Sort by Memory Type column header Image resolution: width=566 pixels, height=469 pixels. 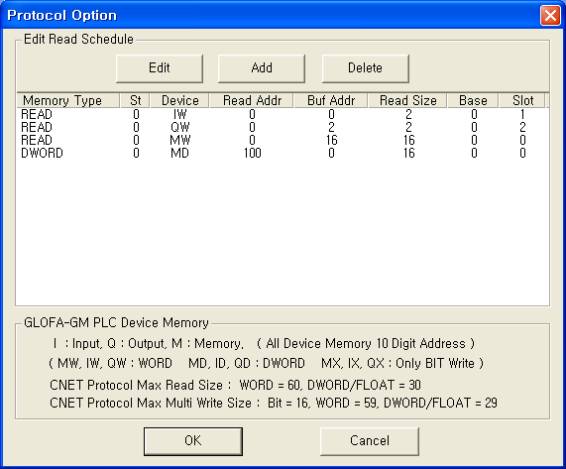point(68,100)
